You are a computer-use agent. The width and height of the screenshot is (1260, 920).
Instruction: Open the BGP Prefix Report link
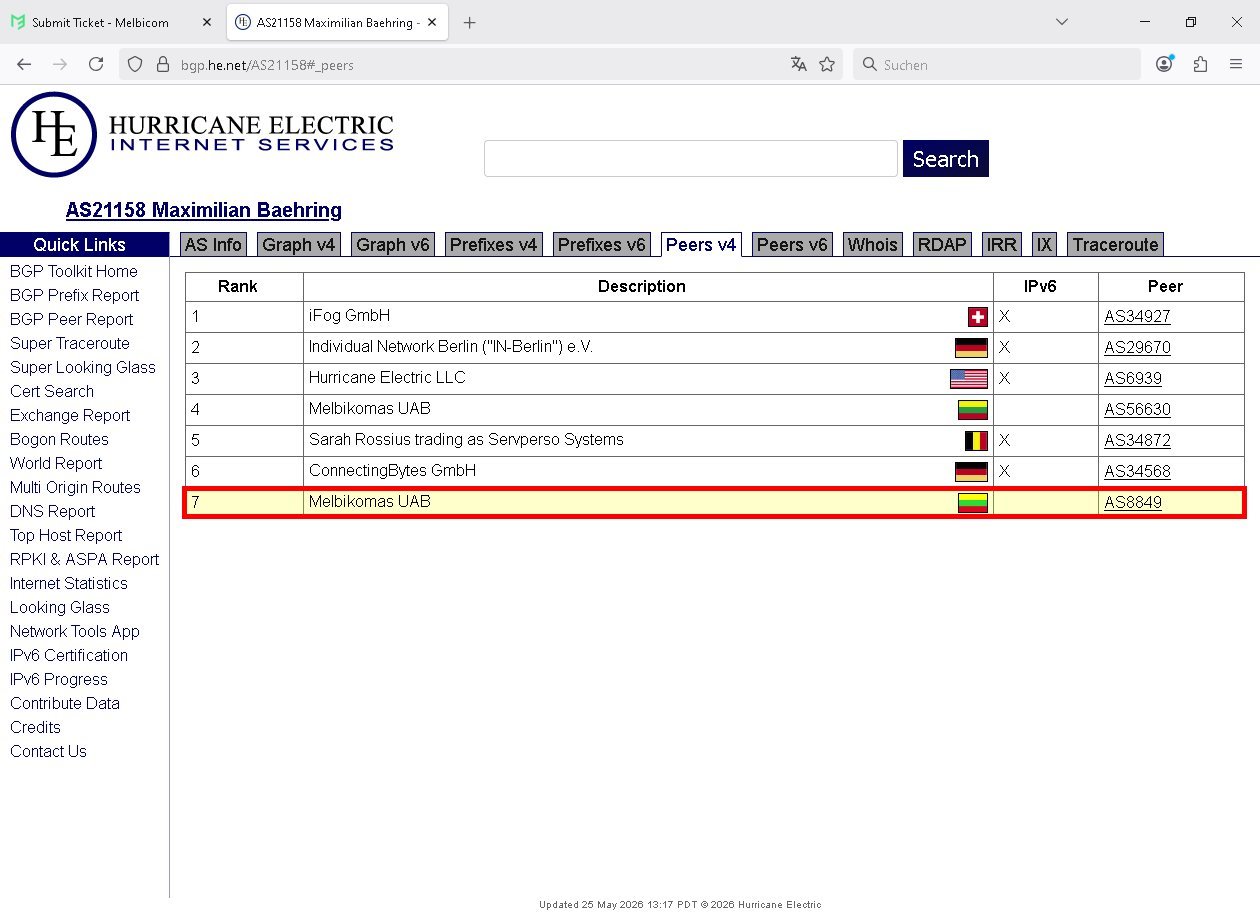tap(75, 295)
